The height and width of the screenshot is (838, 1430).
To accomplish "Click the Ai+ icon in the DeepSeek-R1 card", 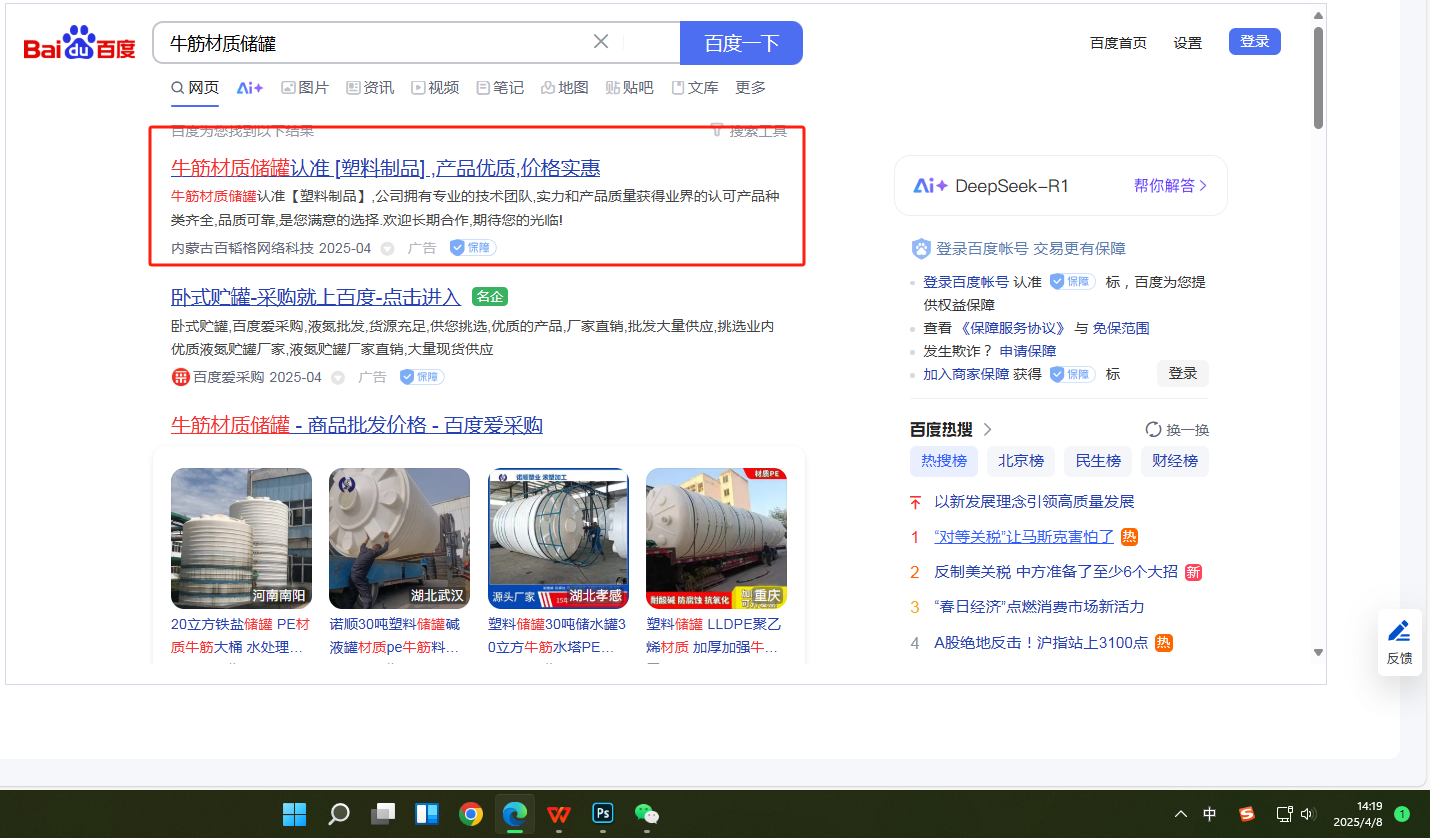I will click(930, 186).
